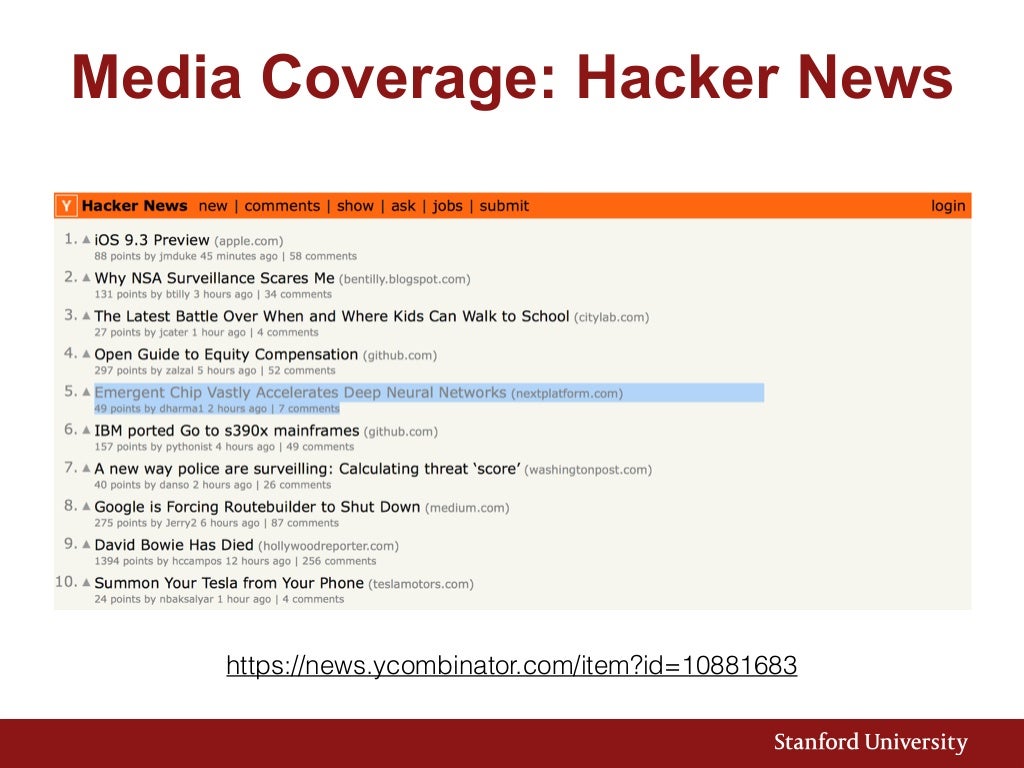Open the submit page
Image resolution: width=1024 pixels, height=768 pixels.
[x=504, y=206]
